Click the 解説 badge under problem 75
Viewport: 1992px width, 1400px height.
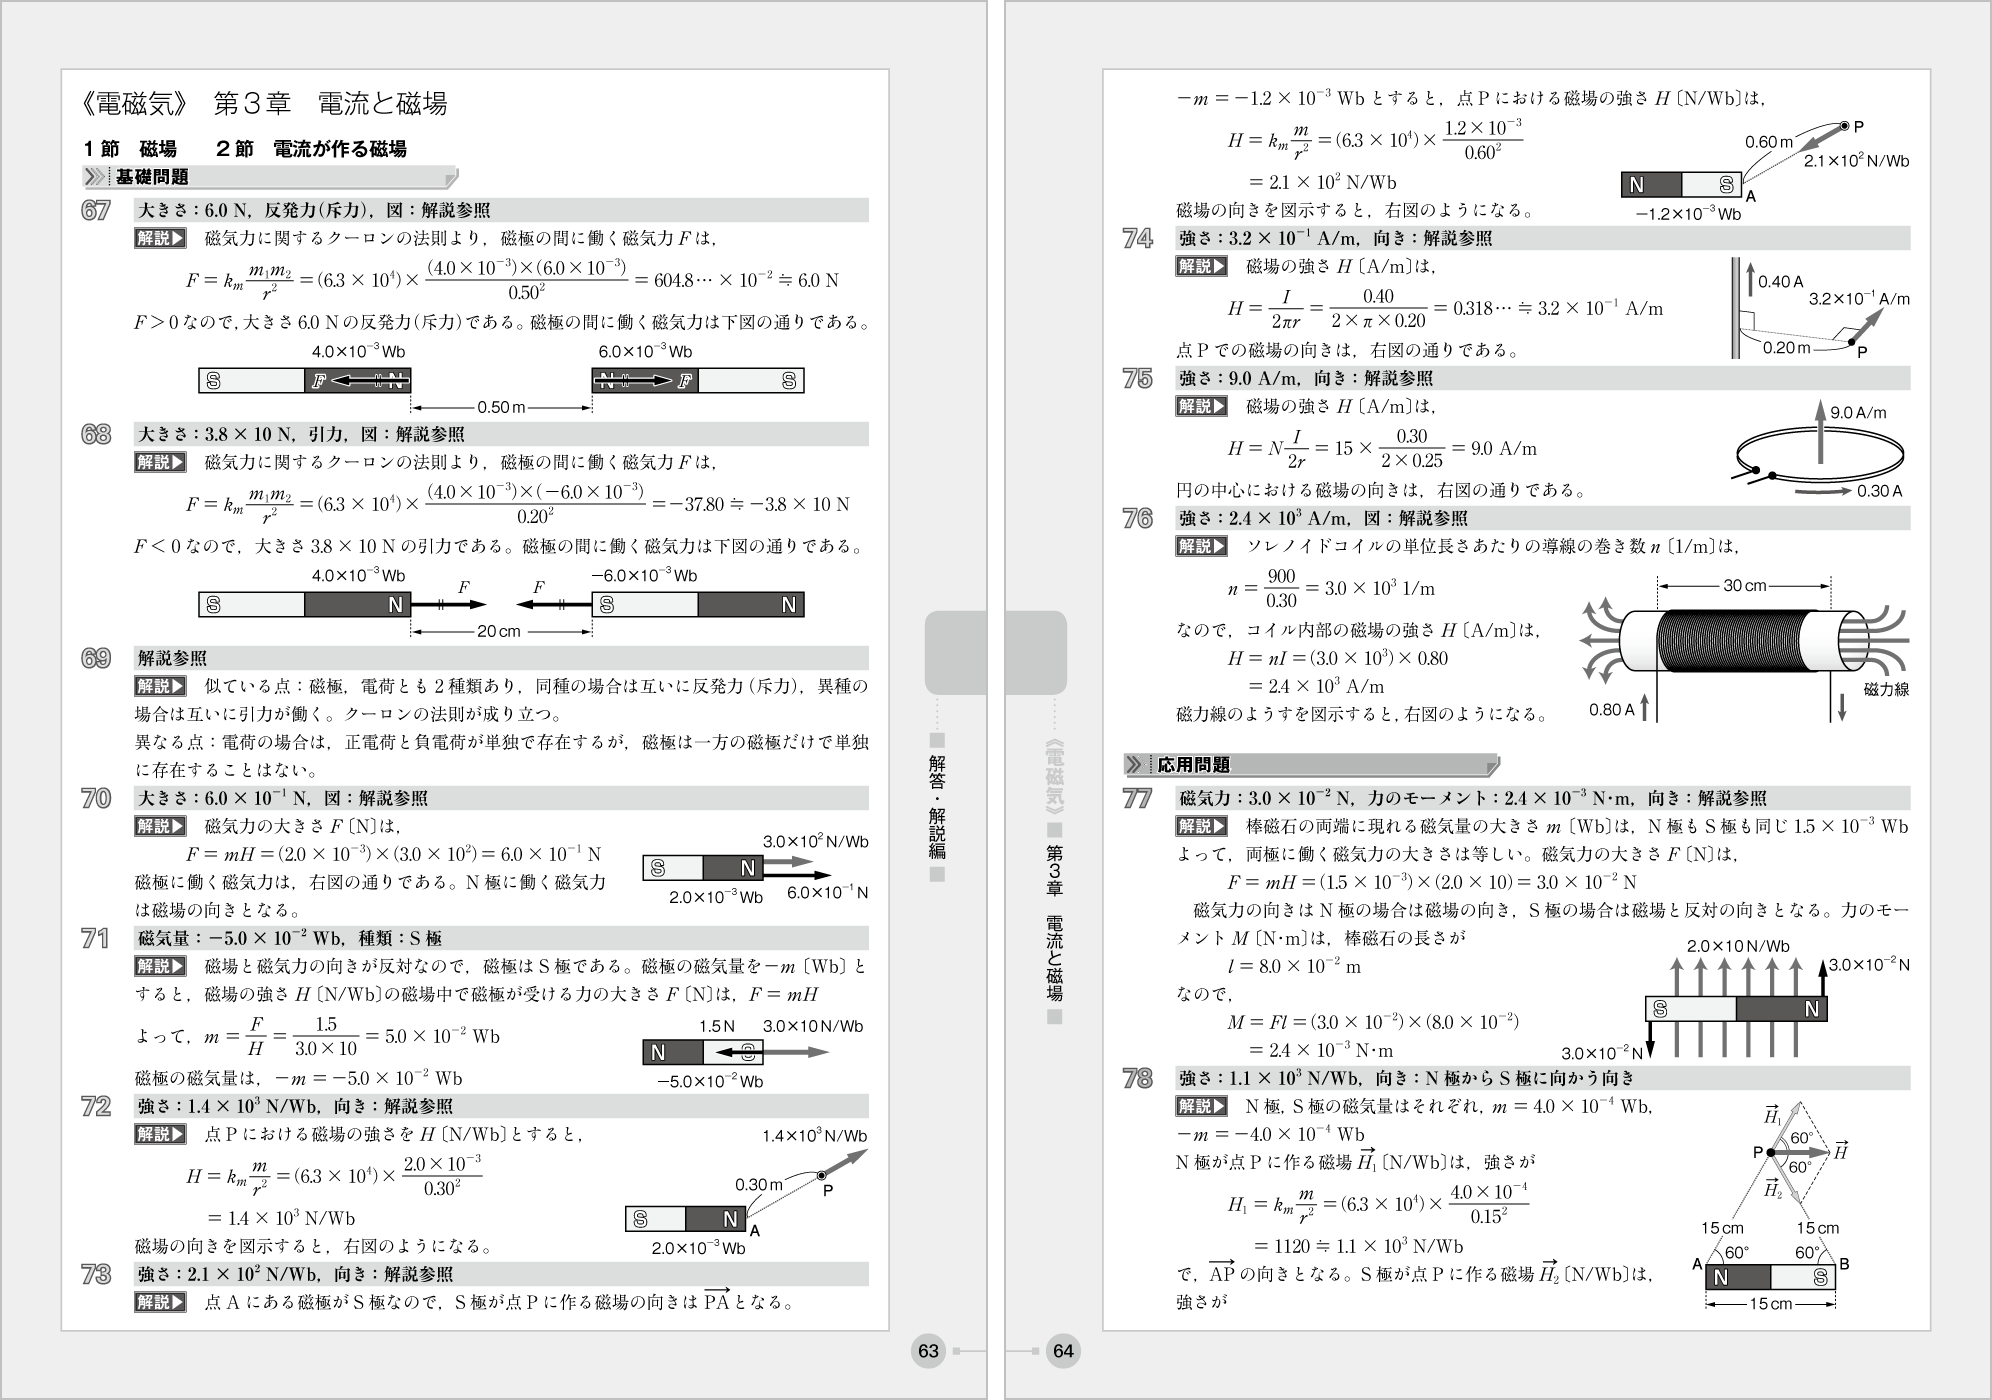click(x=1202, y=407)
